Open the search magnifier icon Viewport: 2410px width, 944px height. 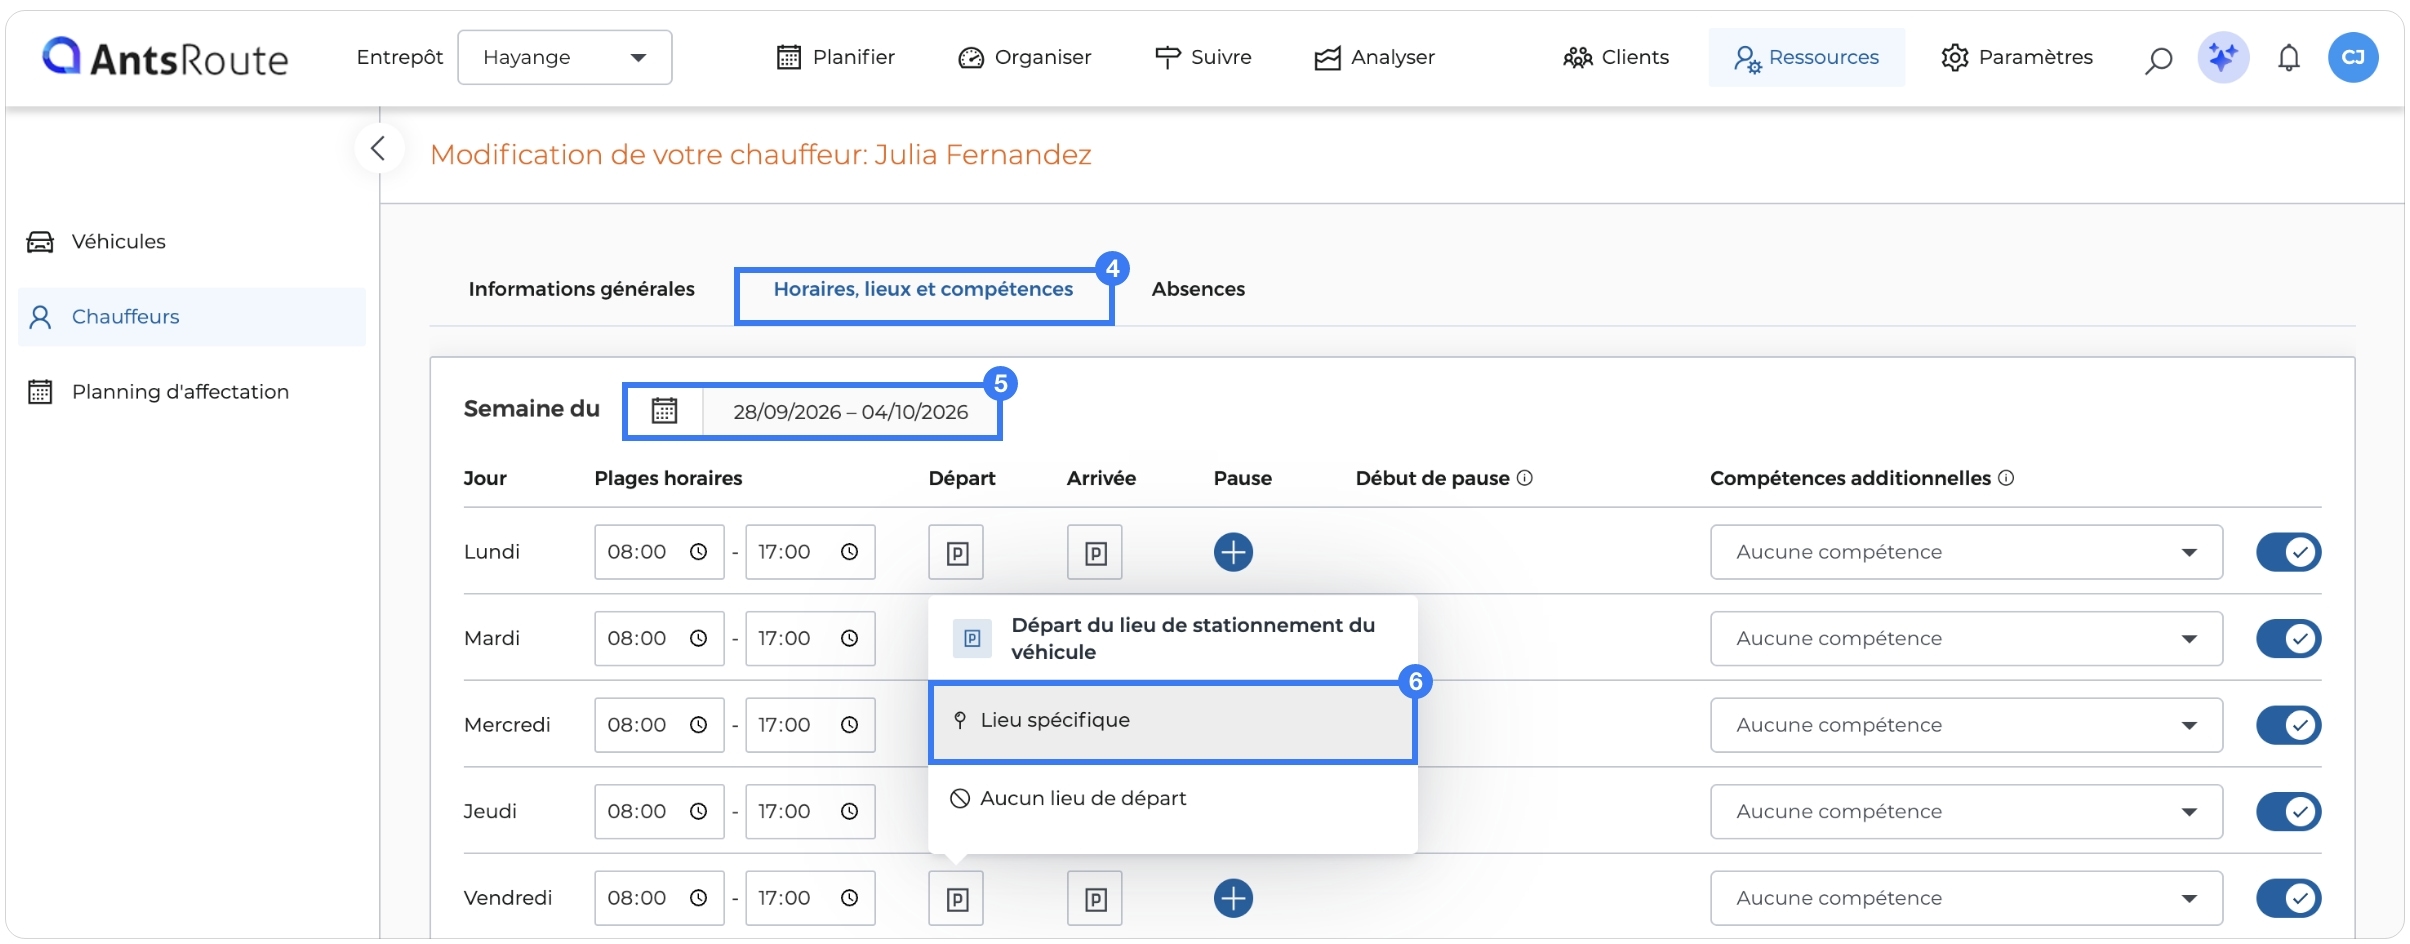pos(2158,59)
